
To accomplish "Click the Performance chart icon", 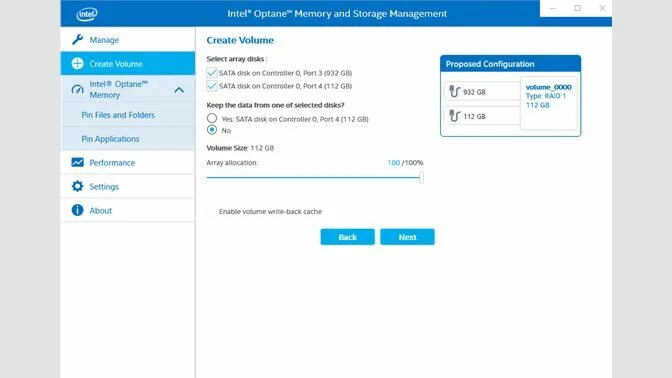I will (x=77, y=162).
